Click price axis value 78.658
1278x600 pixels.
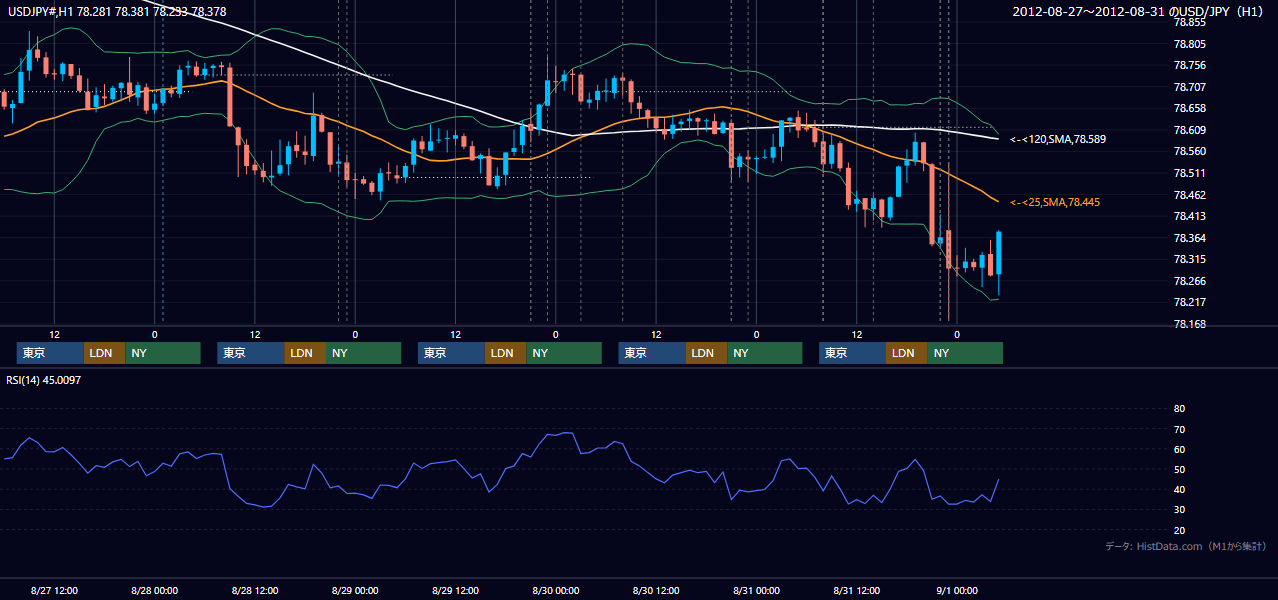pyautogui.click(x=1189, y=109)
